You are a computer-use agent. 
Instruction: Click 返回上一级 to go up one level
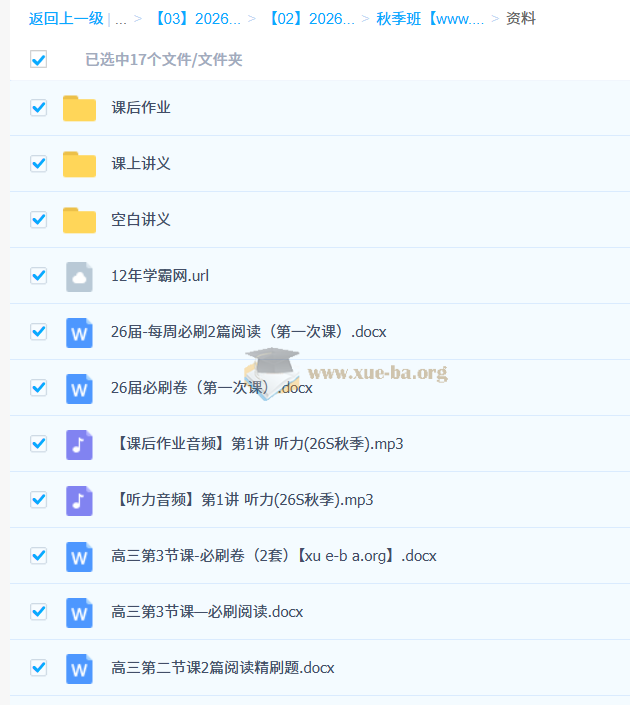click(x=65, y=19)
